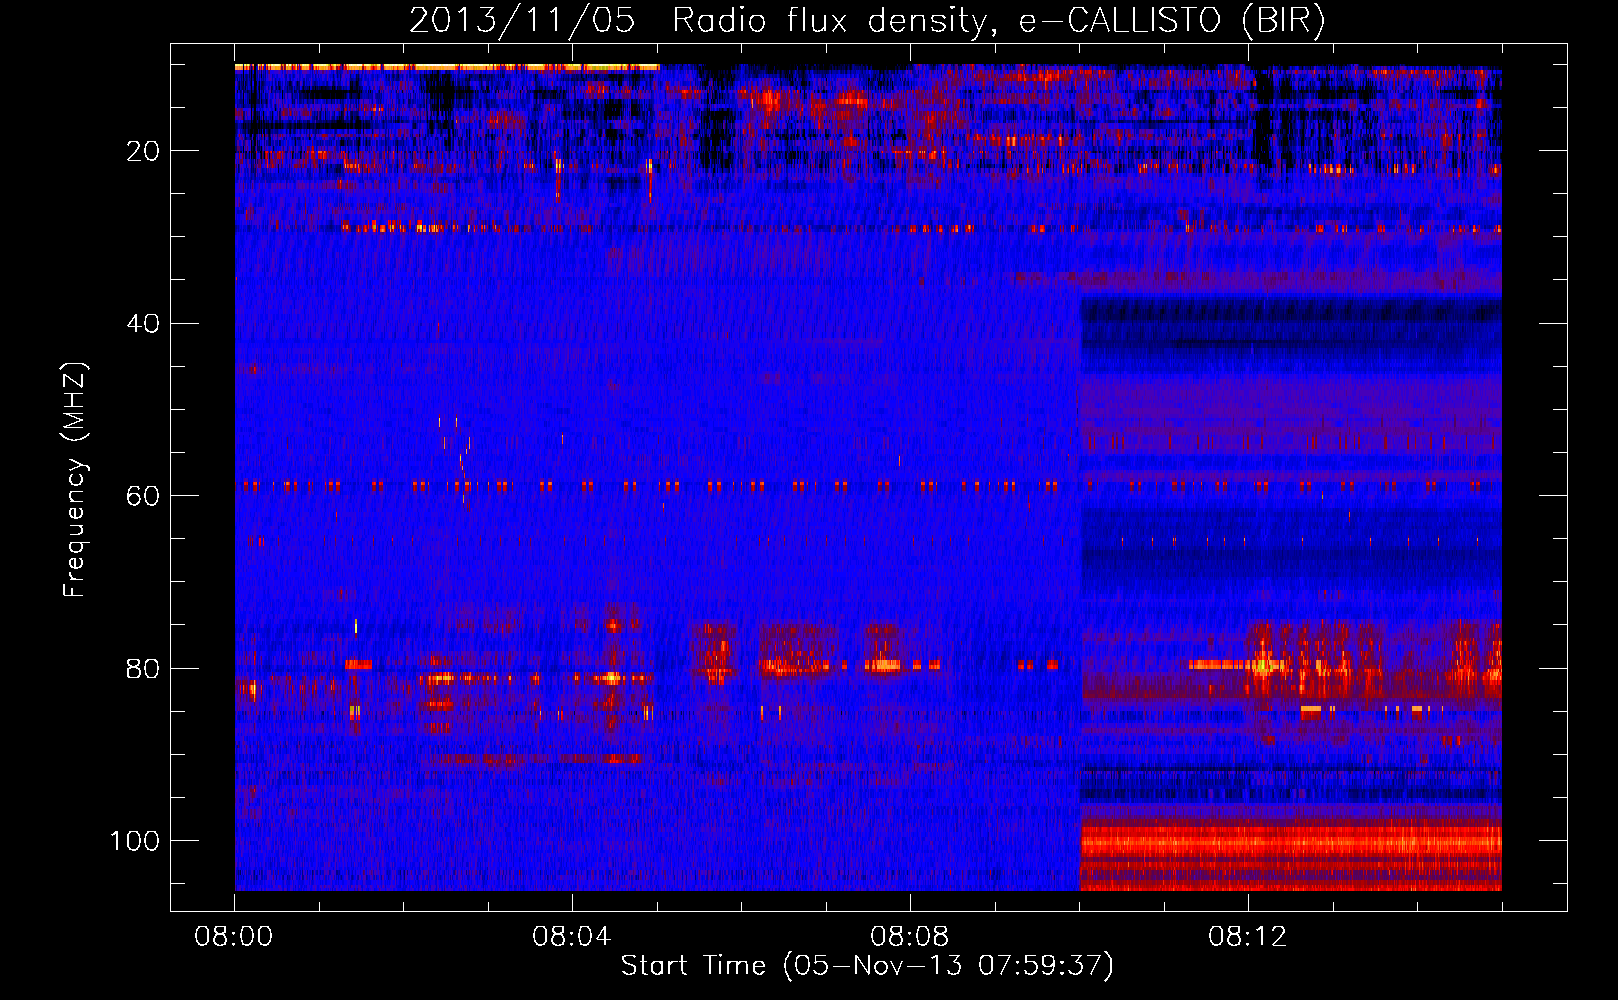Click the '100' frequency tick label
1618x1000 pixels.
[x=135, y=841]
